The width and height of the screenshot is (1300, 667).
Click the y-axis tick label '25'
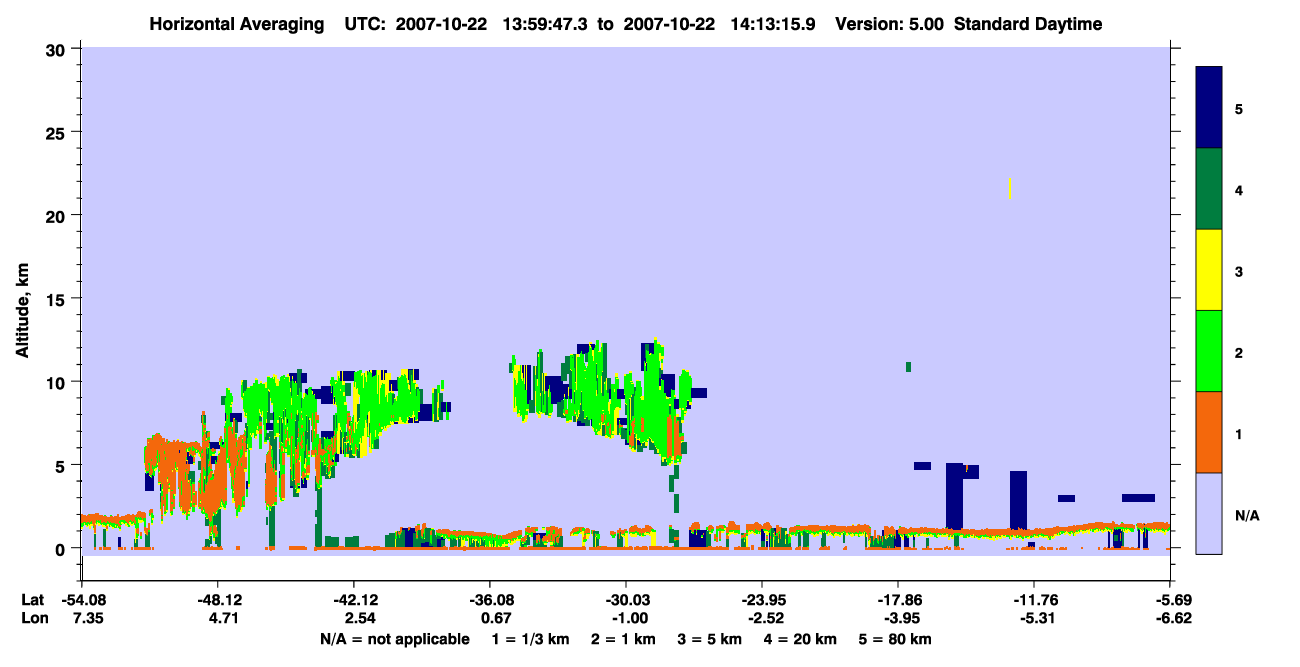(x=58, y=132)
